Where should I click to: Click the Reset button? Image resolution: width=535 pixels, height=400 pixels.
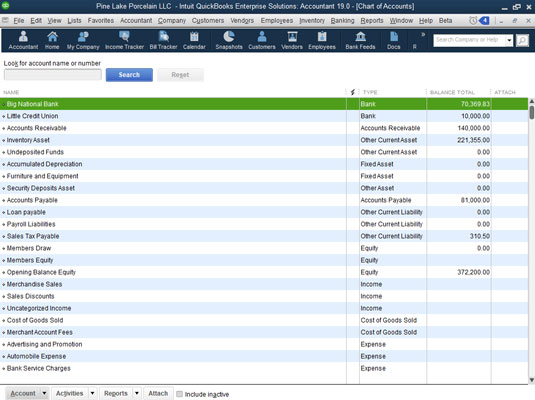tap(180, 75)
